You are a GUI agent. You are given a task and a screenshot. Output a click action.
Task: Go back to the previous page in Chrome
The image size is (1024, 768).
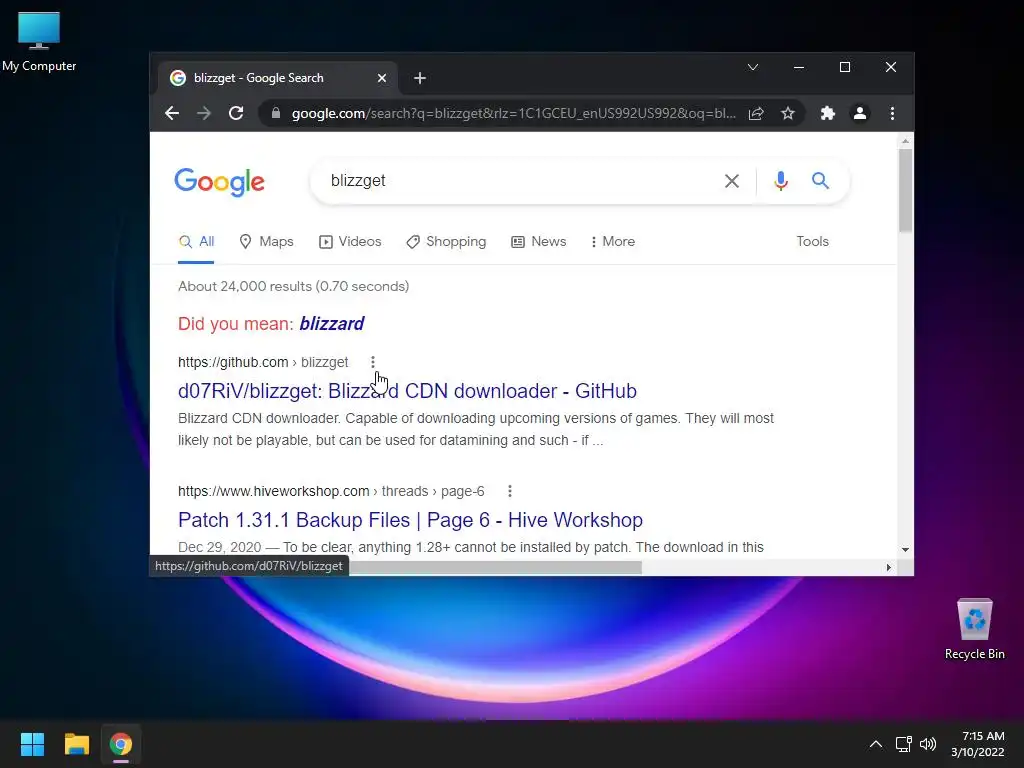click(172, 113)
